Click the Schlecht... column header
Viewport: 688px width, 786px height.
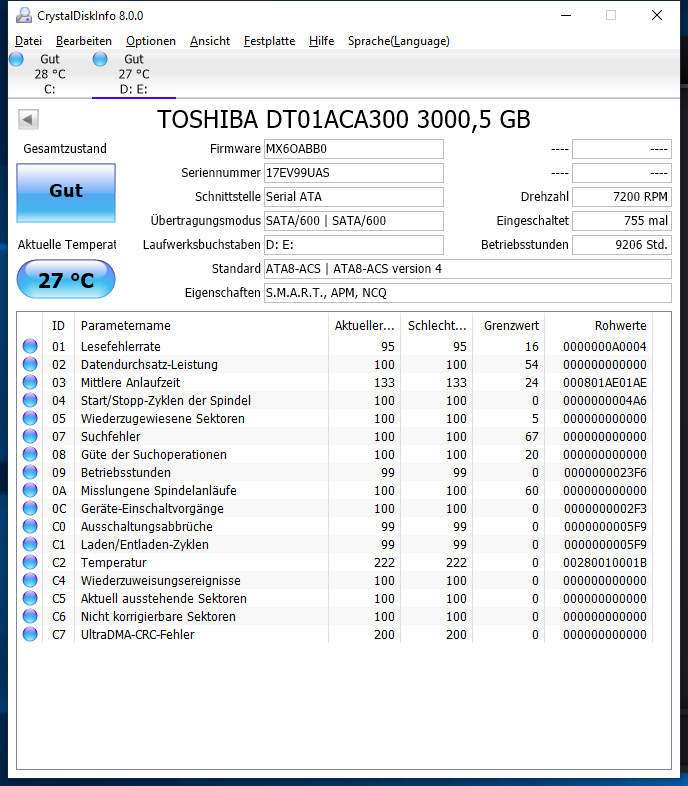pos(437,326)
